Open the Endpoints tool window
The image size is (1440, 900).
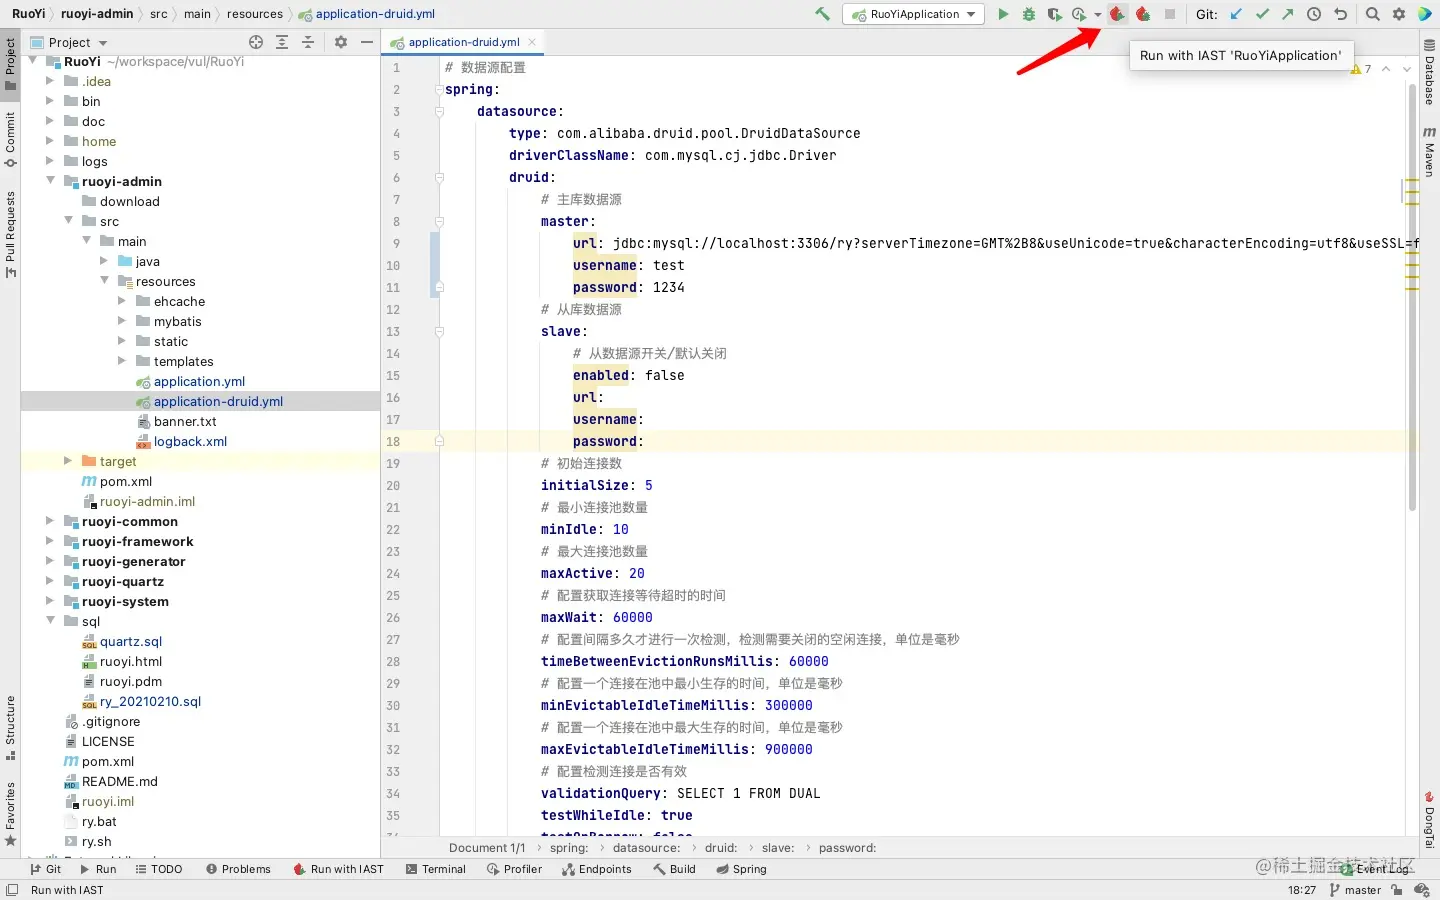click(596, 869)
